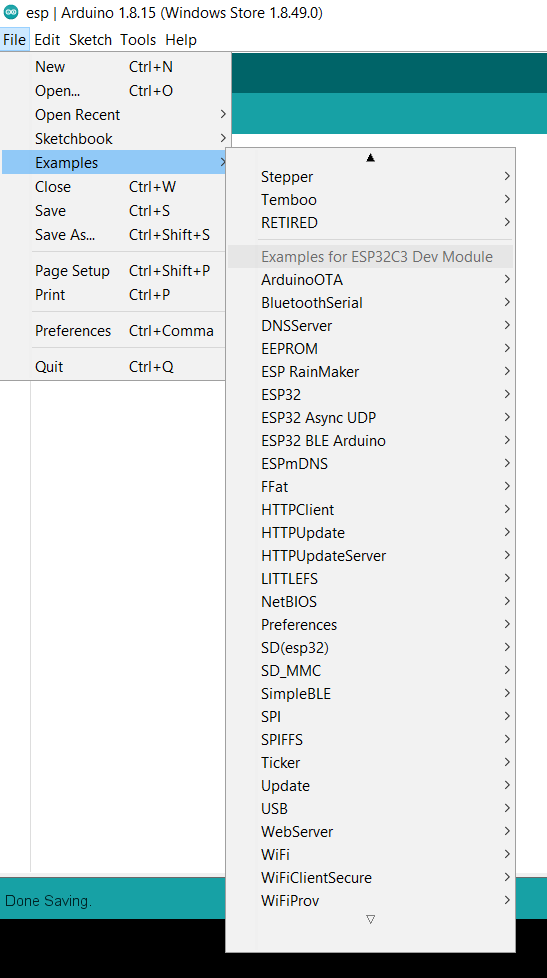Image resolution: width=547 pixels, height=978 pixels.
Task: Open BluetoothSerial examples submenu
Action: (370, 303)
